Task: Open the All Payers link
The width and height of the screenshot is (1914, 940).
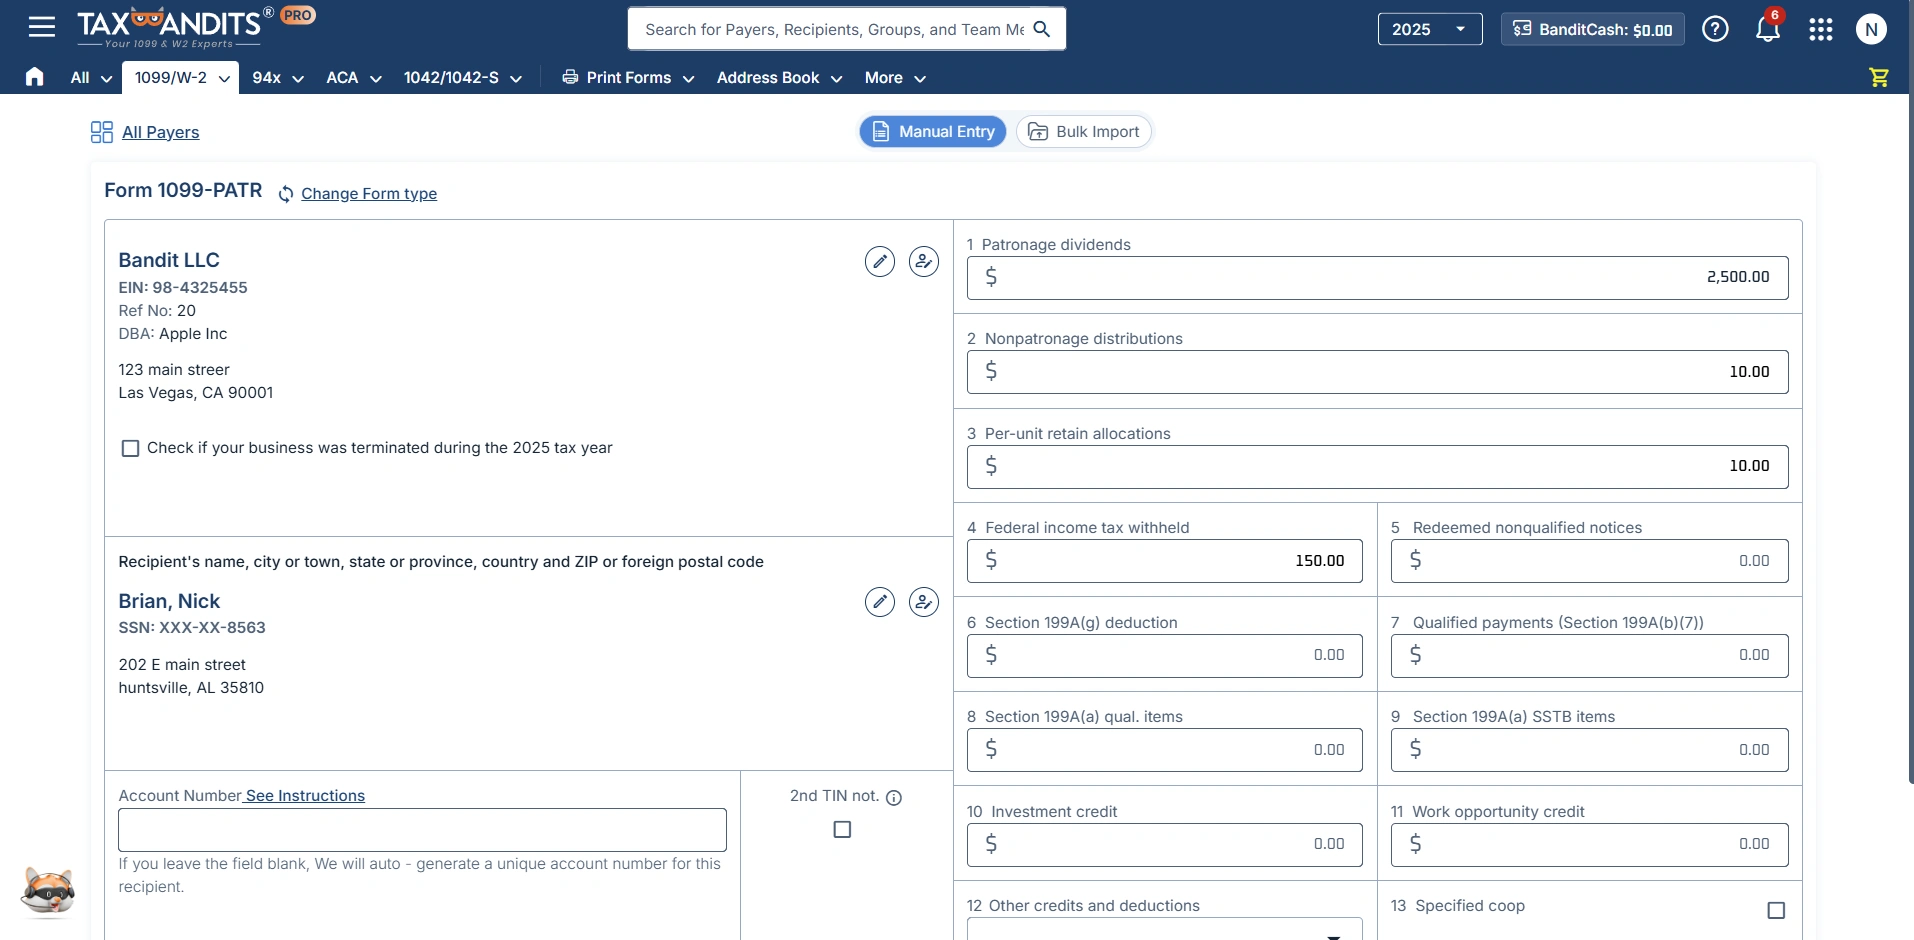Action: [160, 132]
